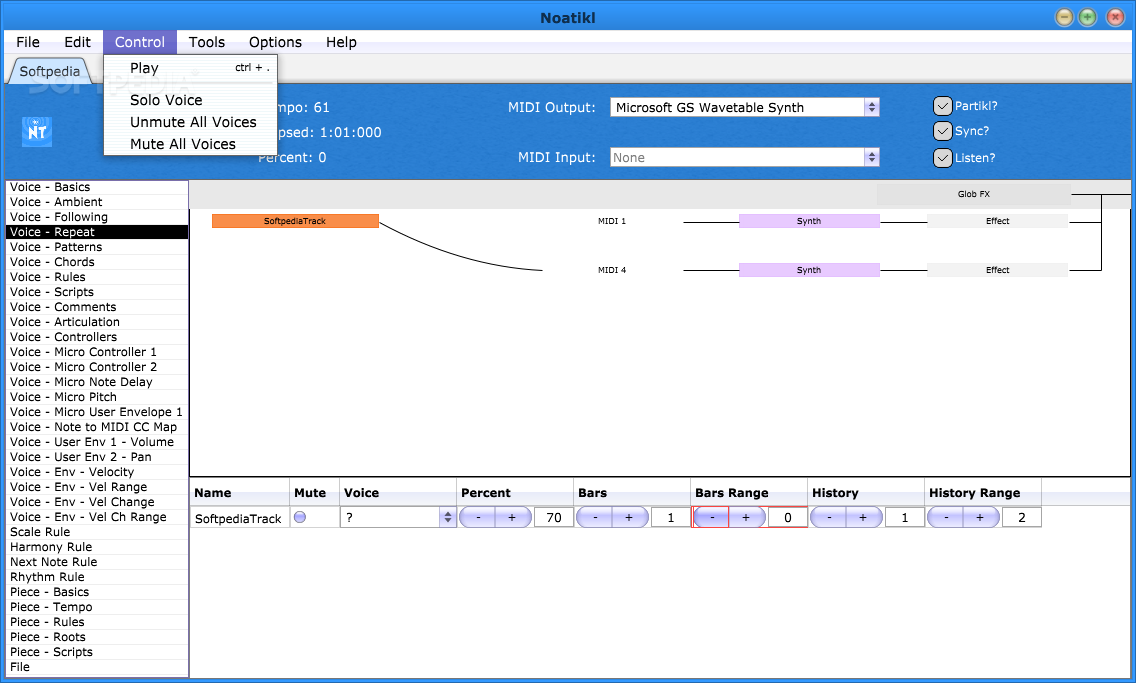1136x683 pixels.
Task: Open the Tools menu
Action: [206, 42]
